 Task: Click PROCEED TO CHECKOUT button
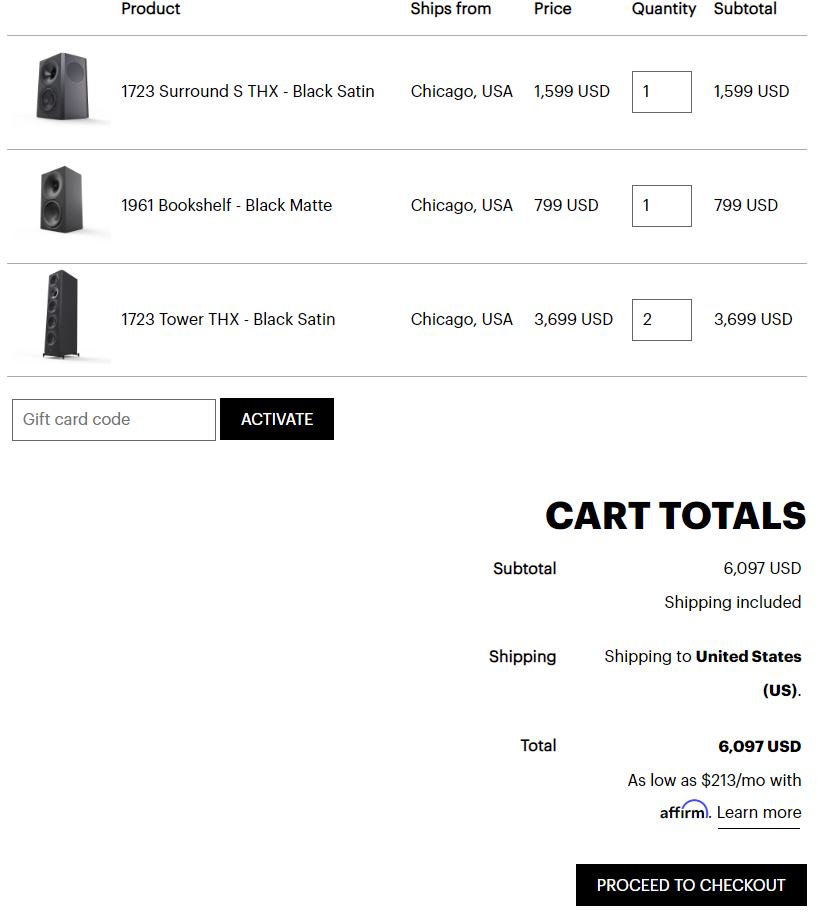(x=691, y=885)
